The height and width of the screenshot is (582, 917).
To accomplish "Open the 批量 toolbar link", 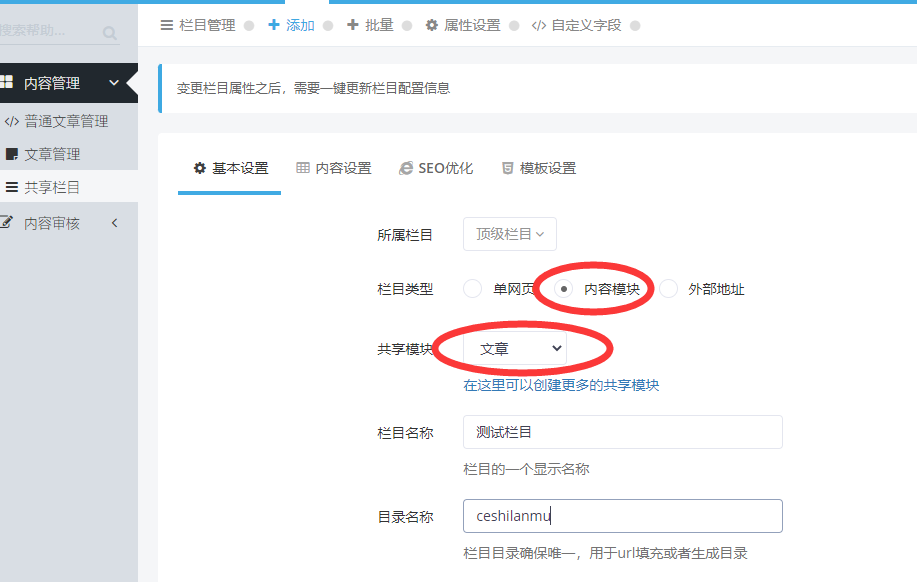I will pyautogui.click(x=379, y=25).
